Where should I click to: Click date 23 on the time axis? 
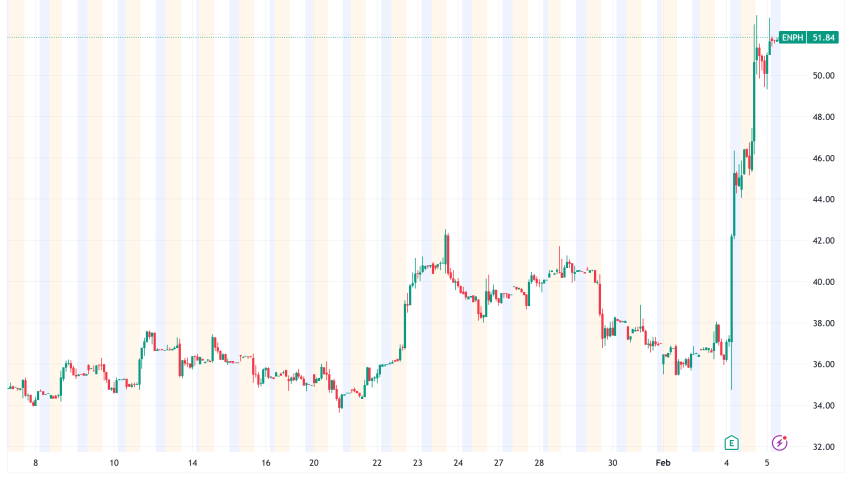417,464
